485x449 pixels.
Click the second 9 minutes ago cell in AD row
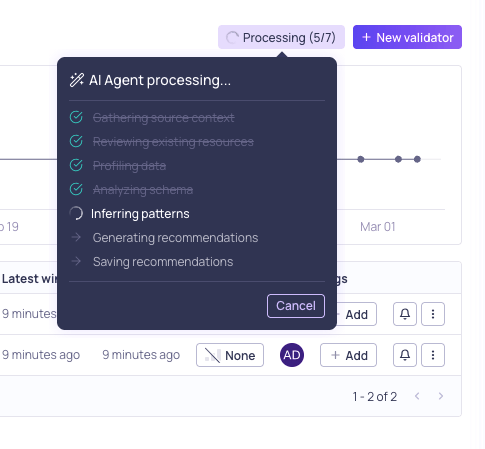(141, 355)
